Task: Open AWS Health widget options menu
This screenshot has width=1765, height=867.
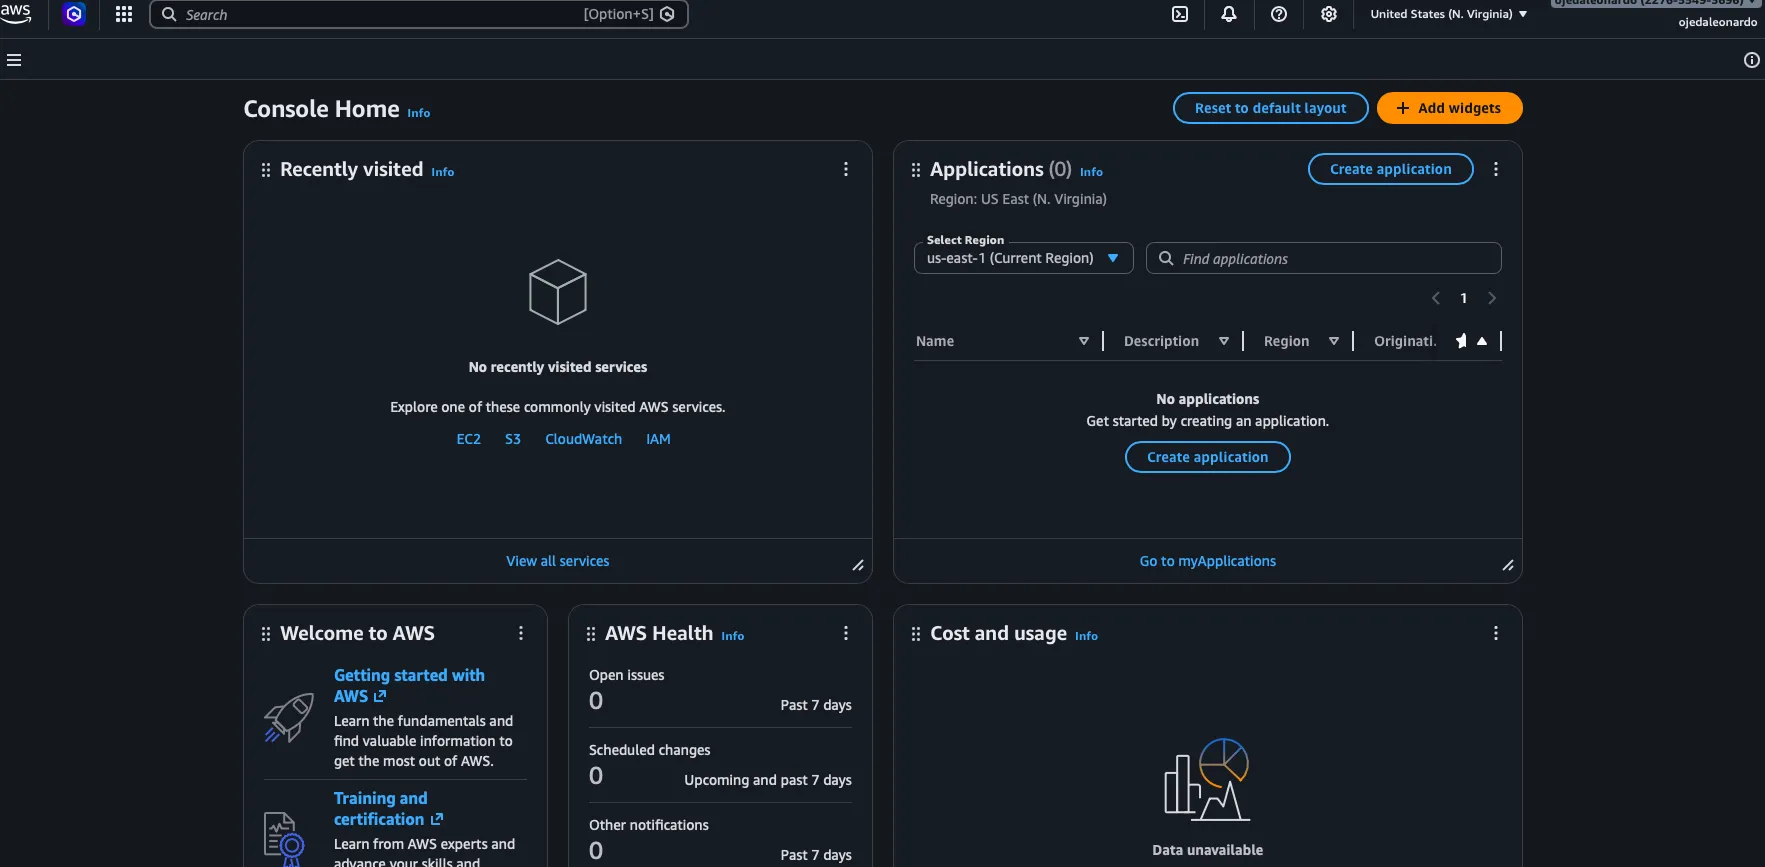Action: [846, 633]
